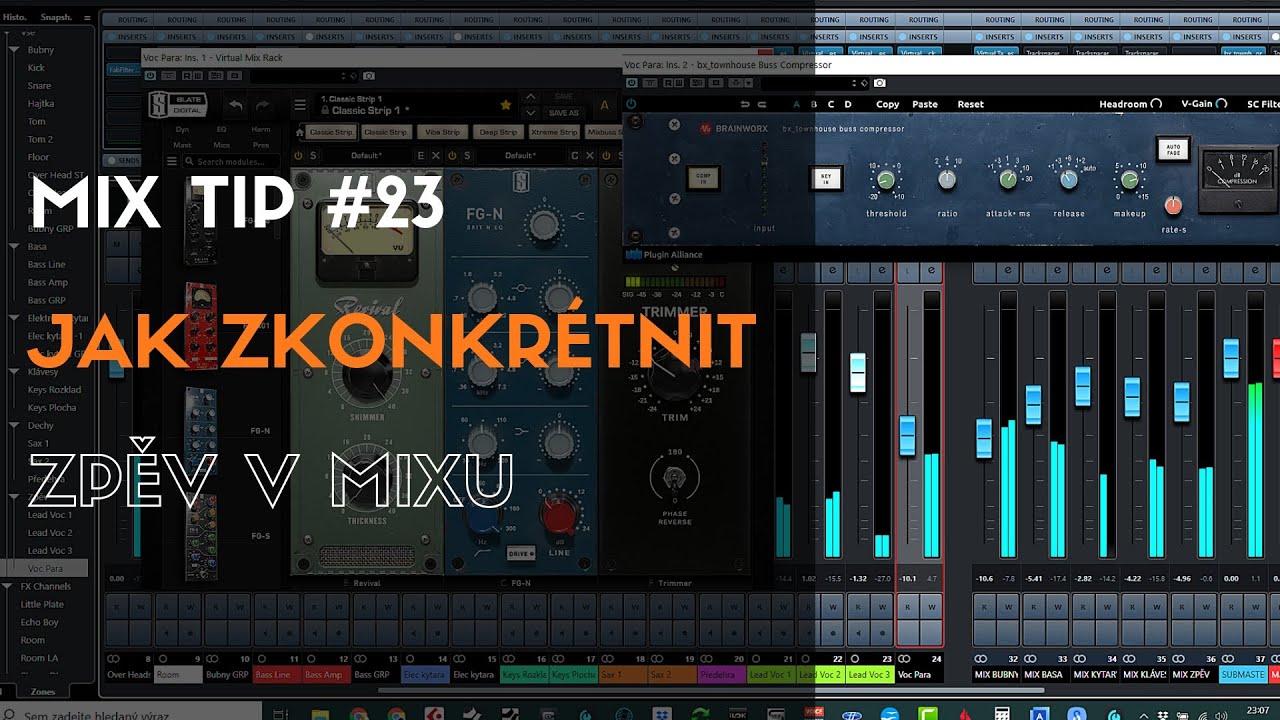Viewport: 1280px width, 720px height.
Task: Toggle FG-N module power button
Action: point(452,156)
